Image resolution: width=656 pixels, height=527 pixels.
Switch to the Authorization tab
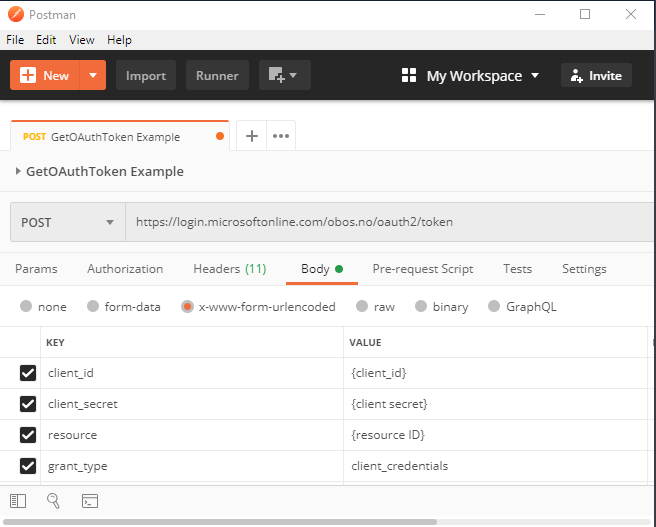click(x=125, y=269)
